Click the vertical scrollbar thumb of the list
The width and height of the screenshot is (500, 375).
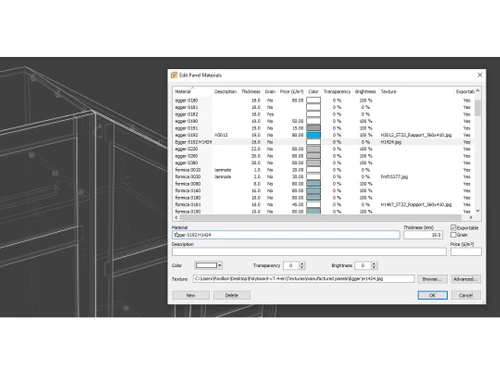point(478,108)
